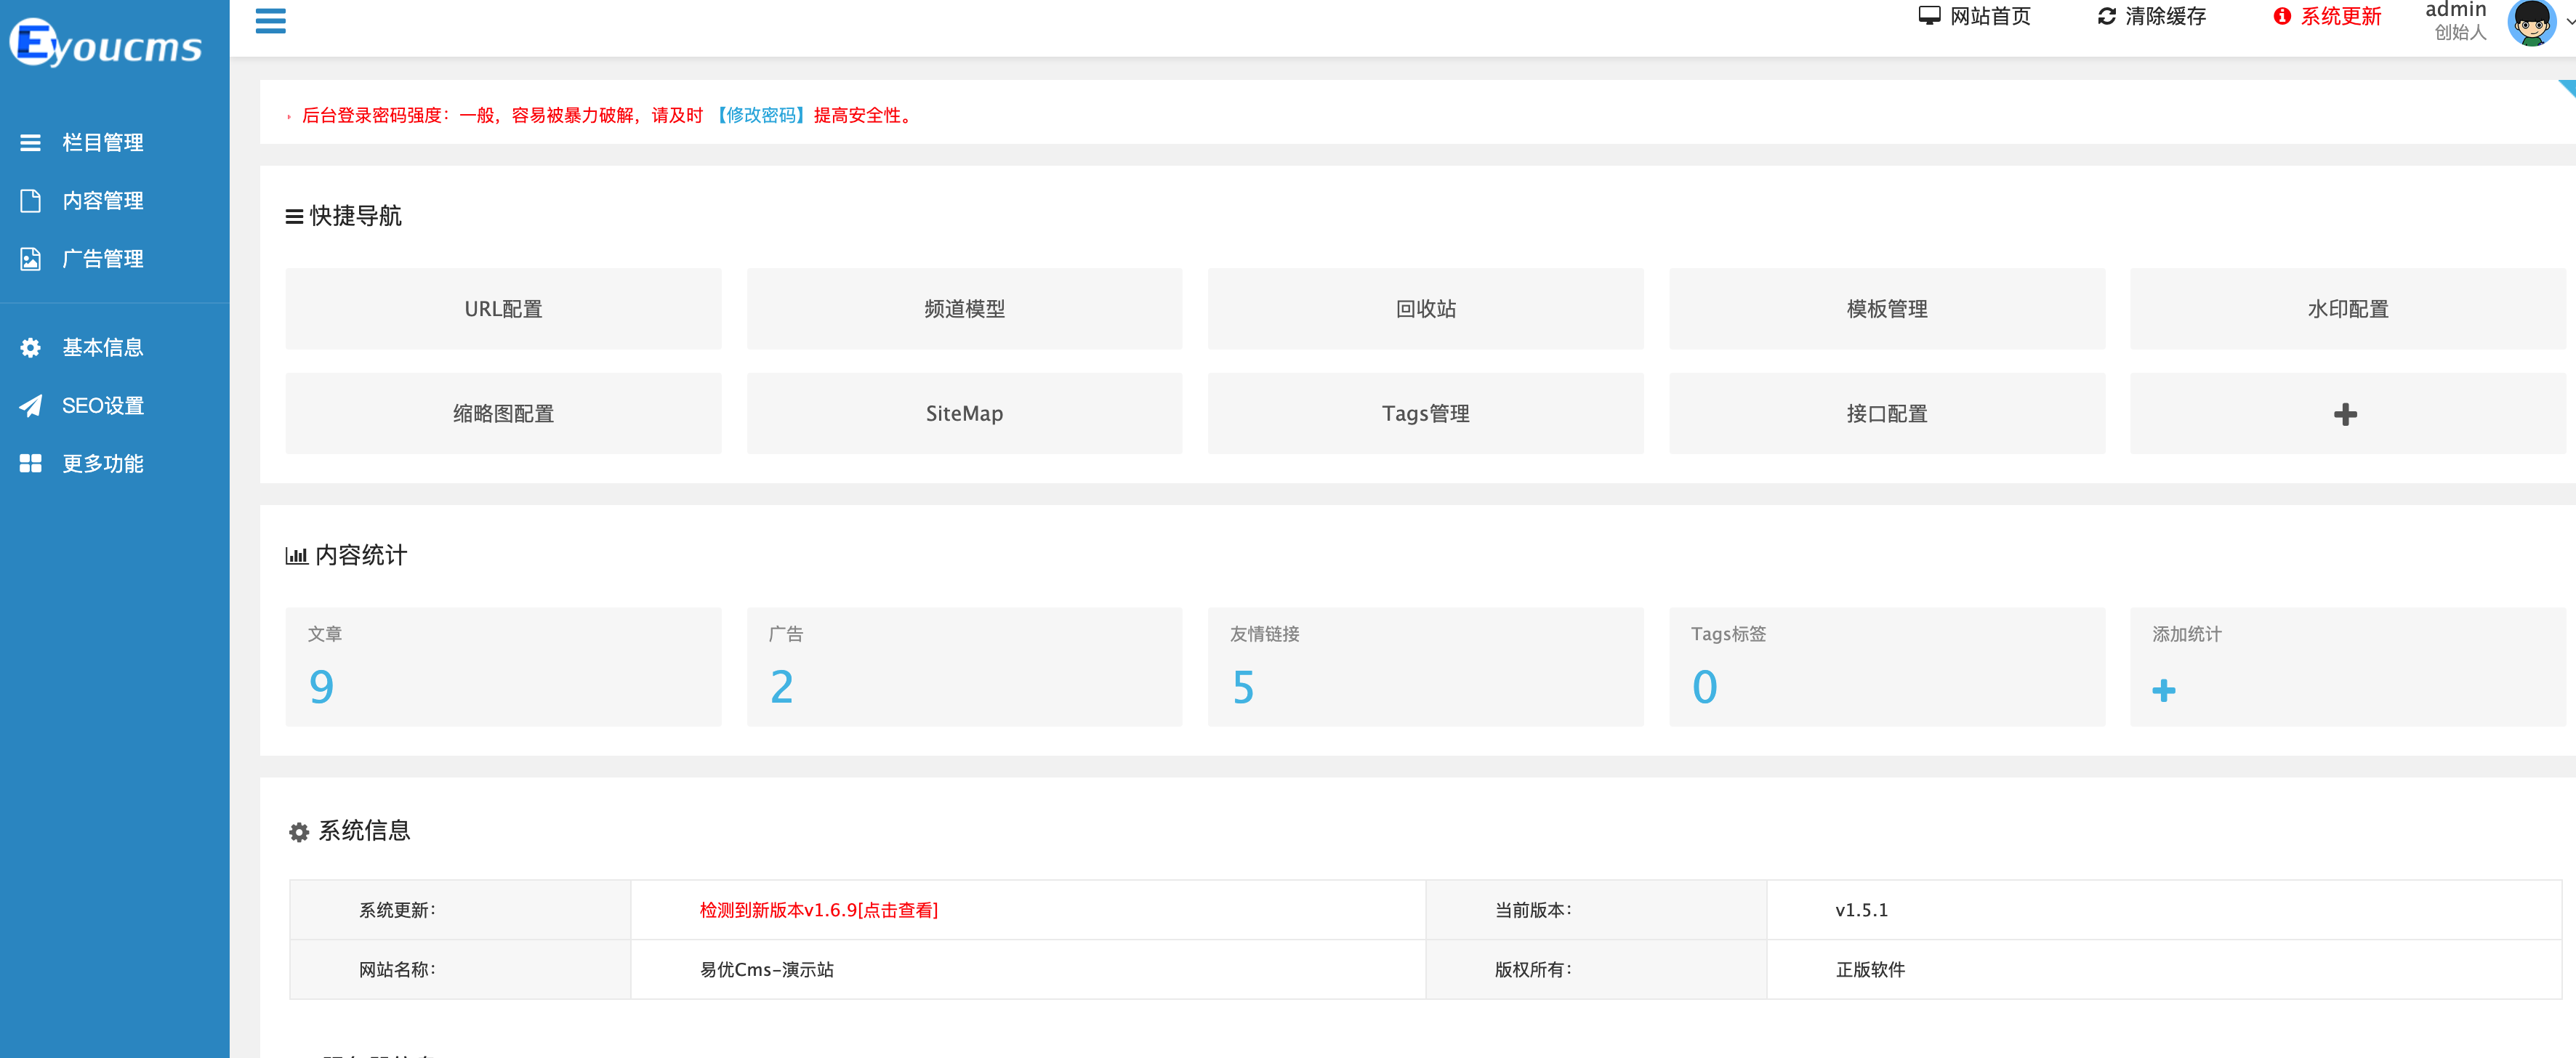2576x1058 pixels.
Task: Click the 【修改密码】 link
Action: click(760, 115)
